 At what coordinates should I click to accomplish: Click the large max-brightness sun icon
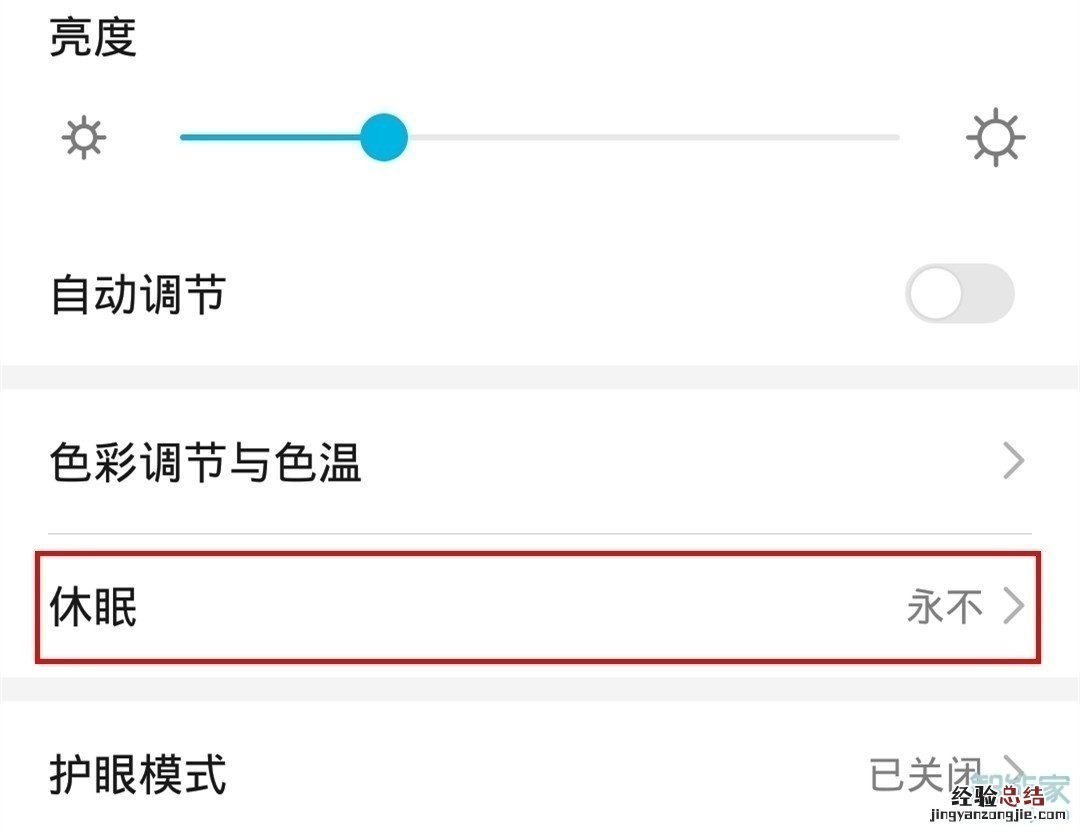(996, 138)
